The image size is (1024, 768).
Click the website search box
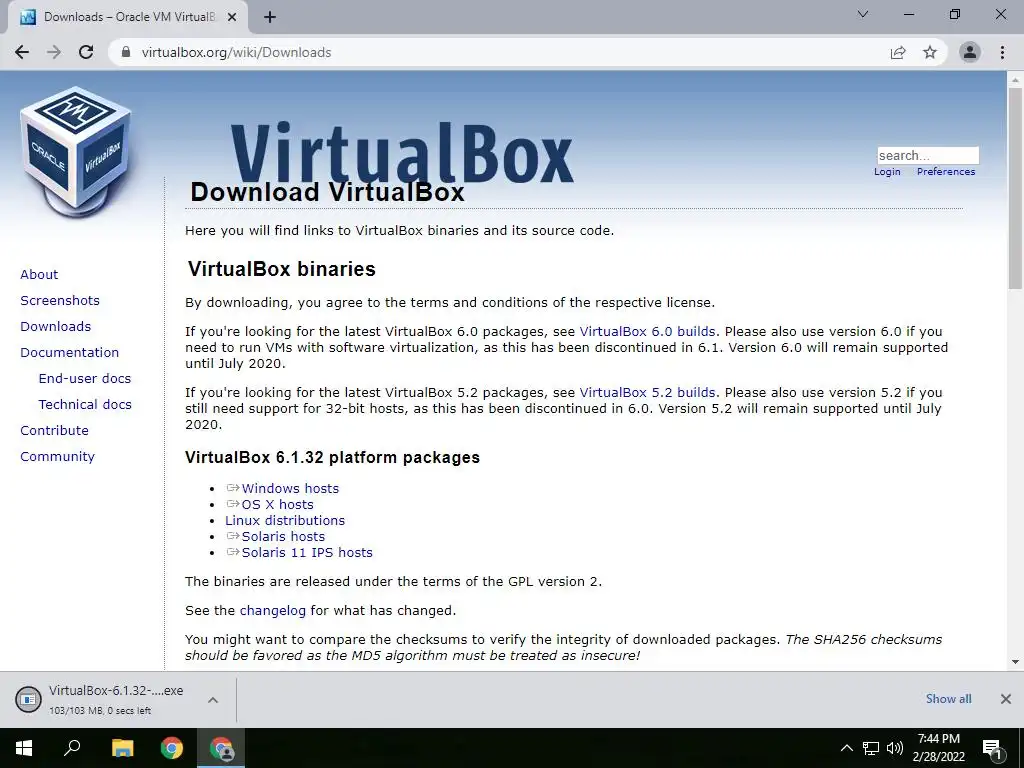(927, 155)
